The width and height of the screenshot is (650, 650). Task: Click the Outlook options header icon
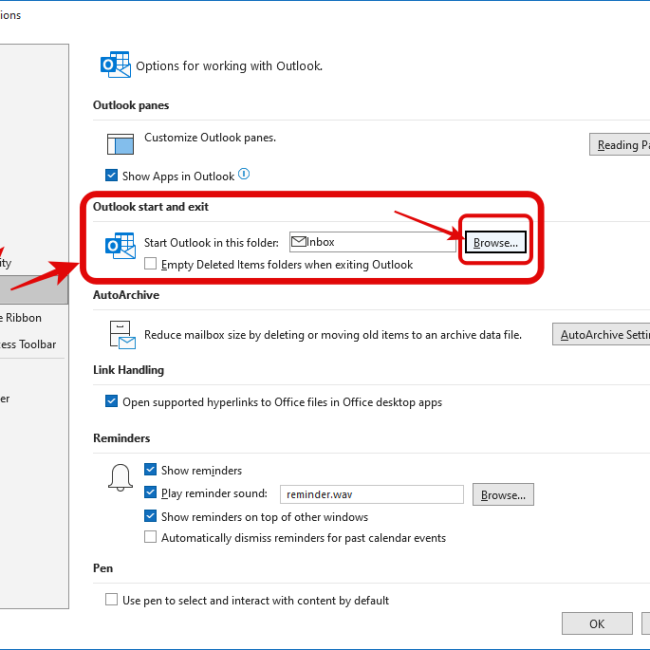tap(116, 65)
